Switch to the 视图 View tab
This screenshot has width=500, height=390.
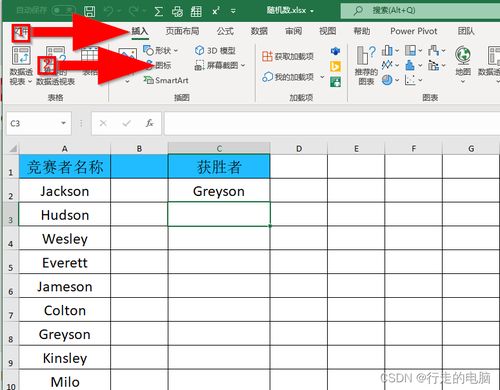point(328,31)
